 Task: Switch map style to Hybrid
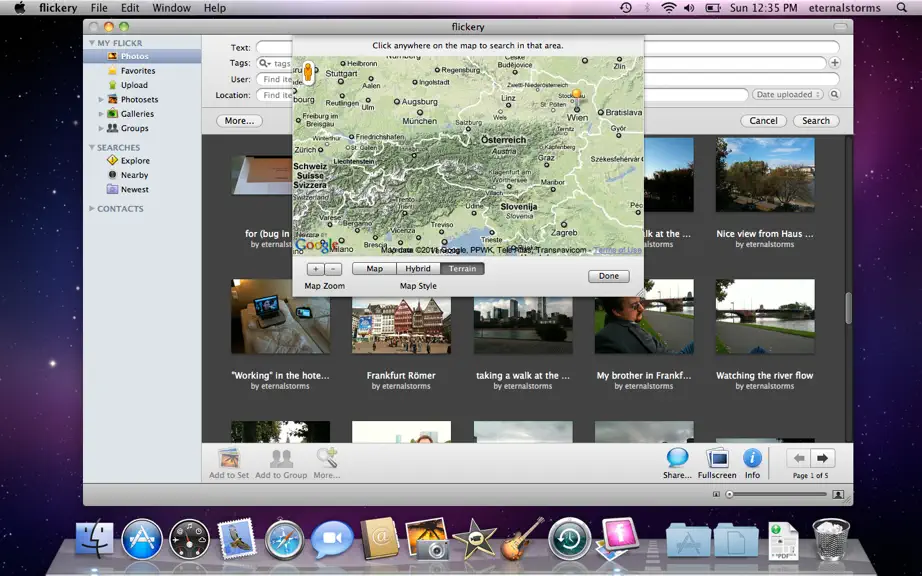point(418,269)
